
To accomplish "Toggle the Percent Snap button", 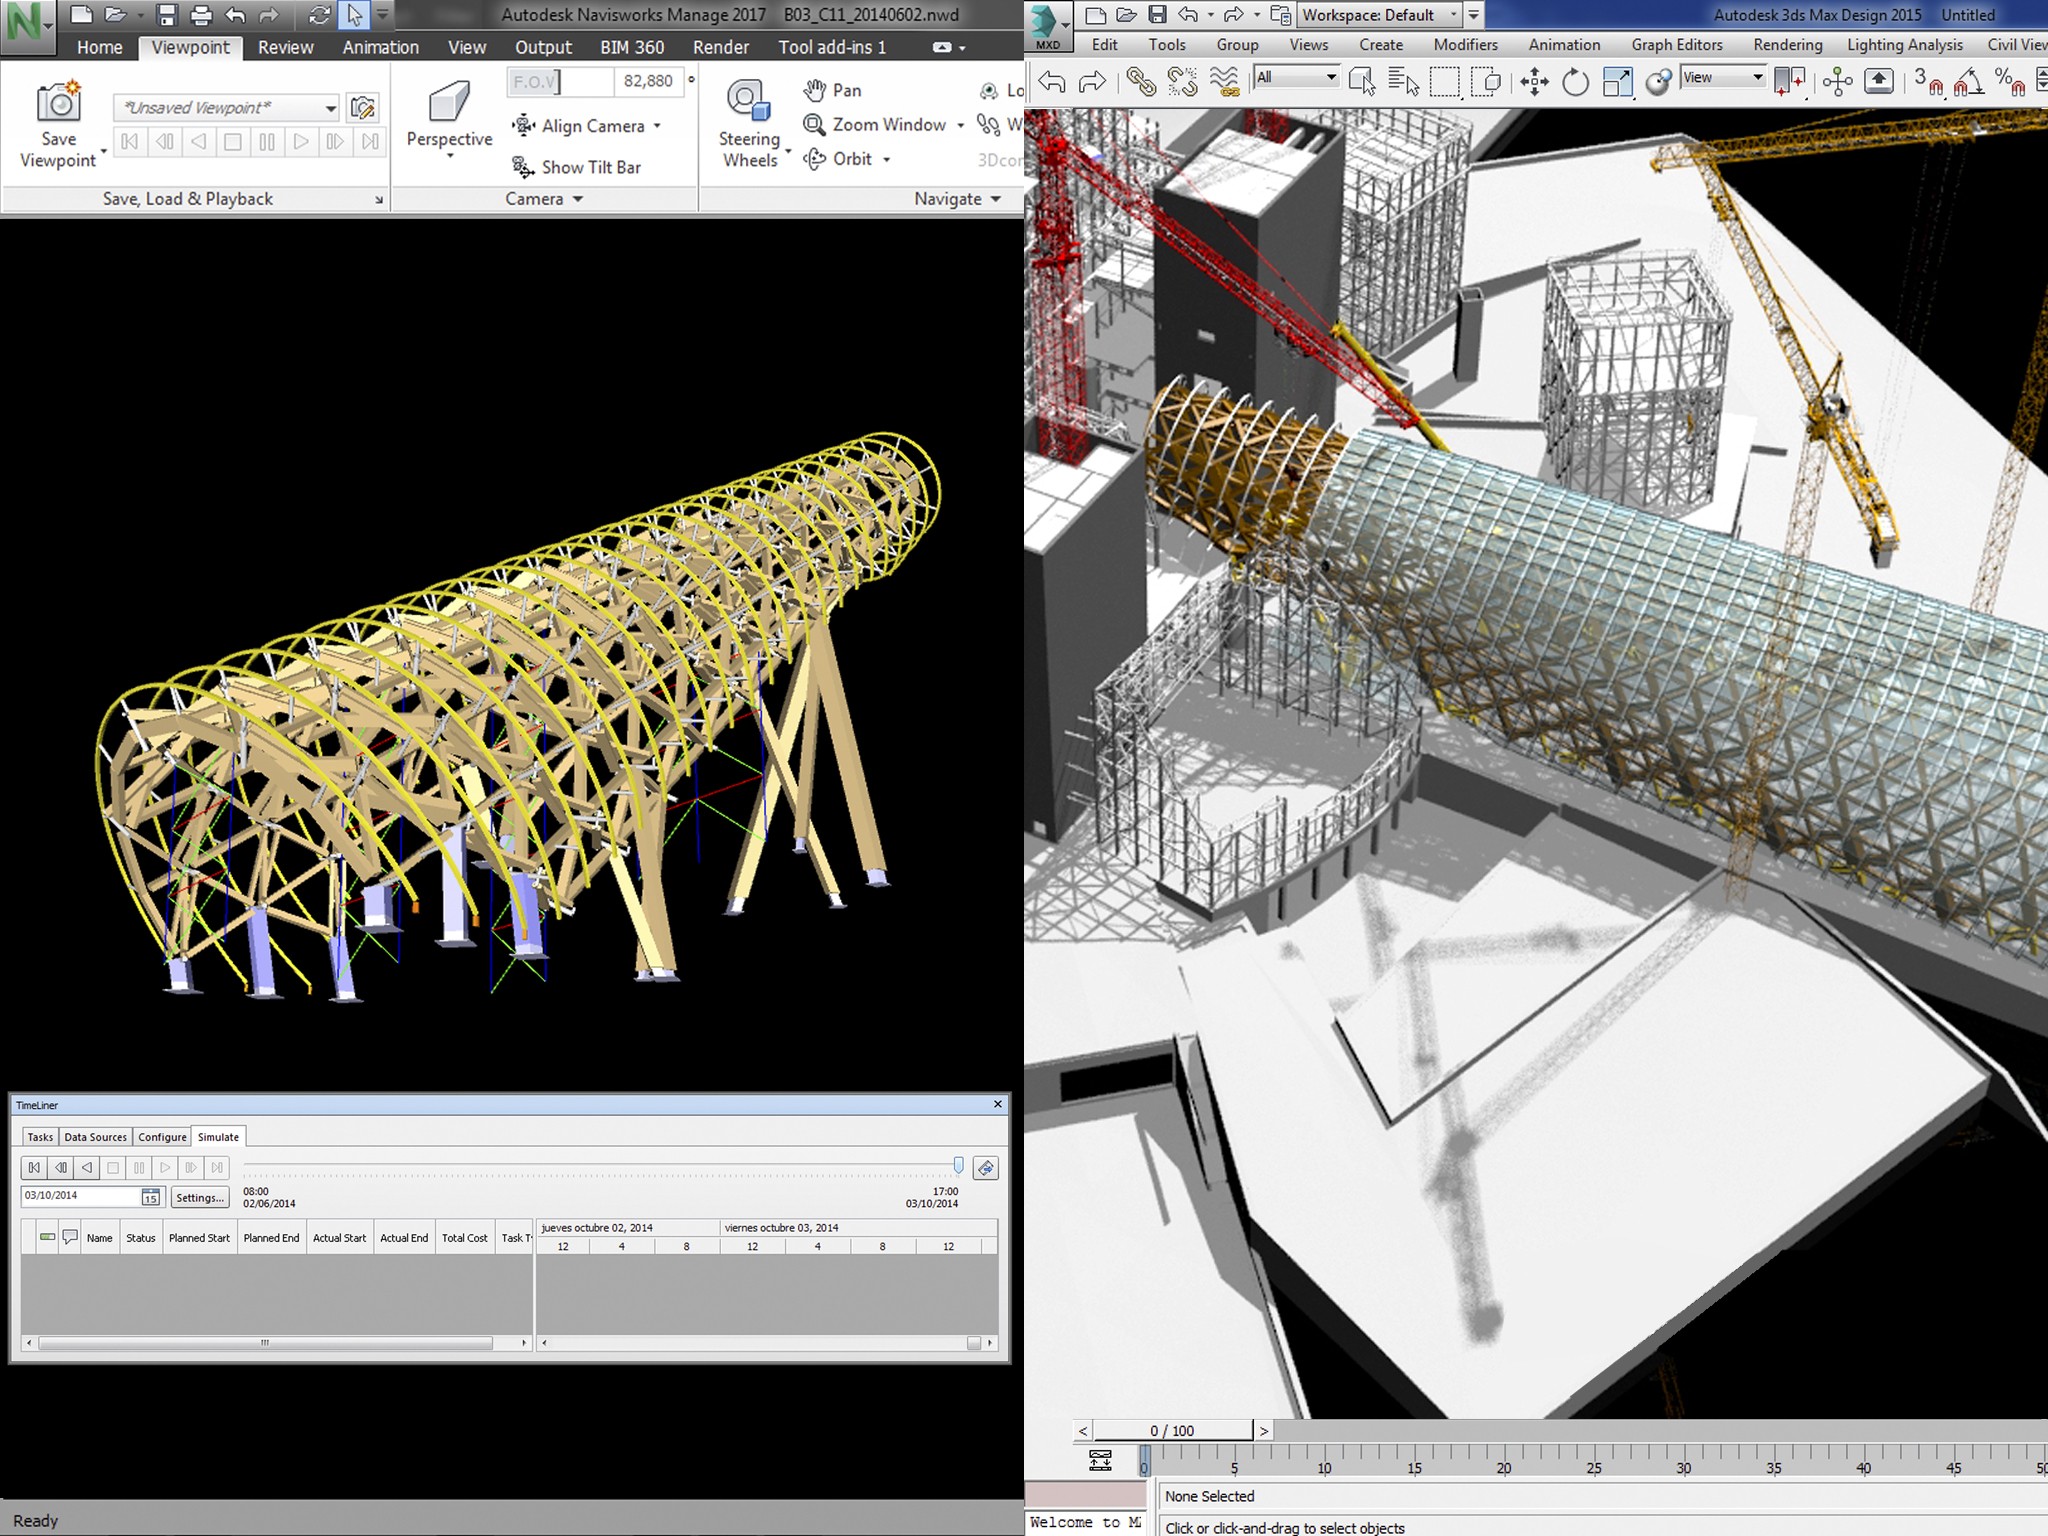I will pyautogui.click(x=2009, y=81).
